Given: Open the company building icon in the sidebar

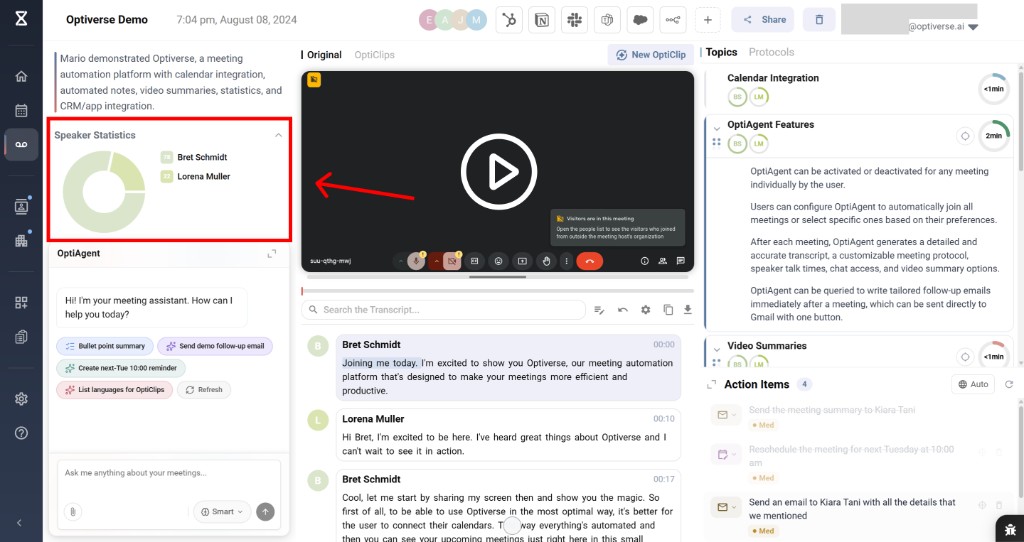Looking at the screenshot, I should (21, 240).
